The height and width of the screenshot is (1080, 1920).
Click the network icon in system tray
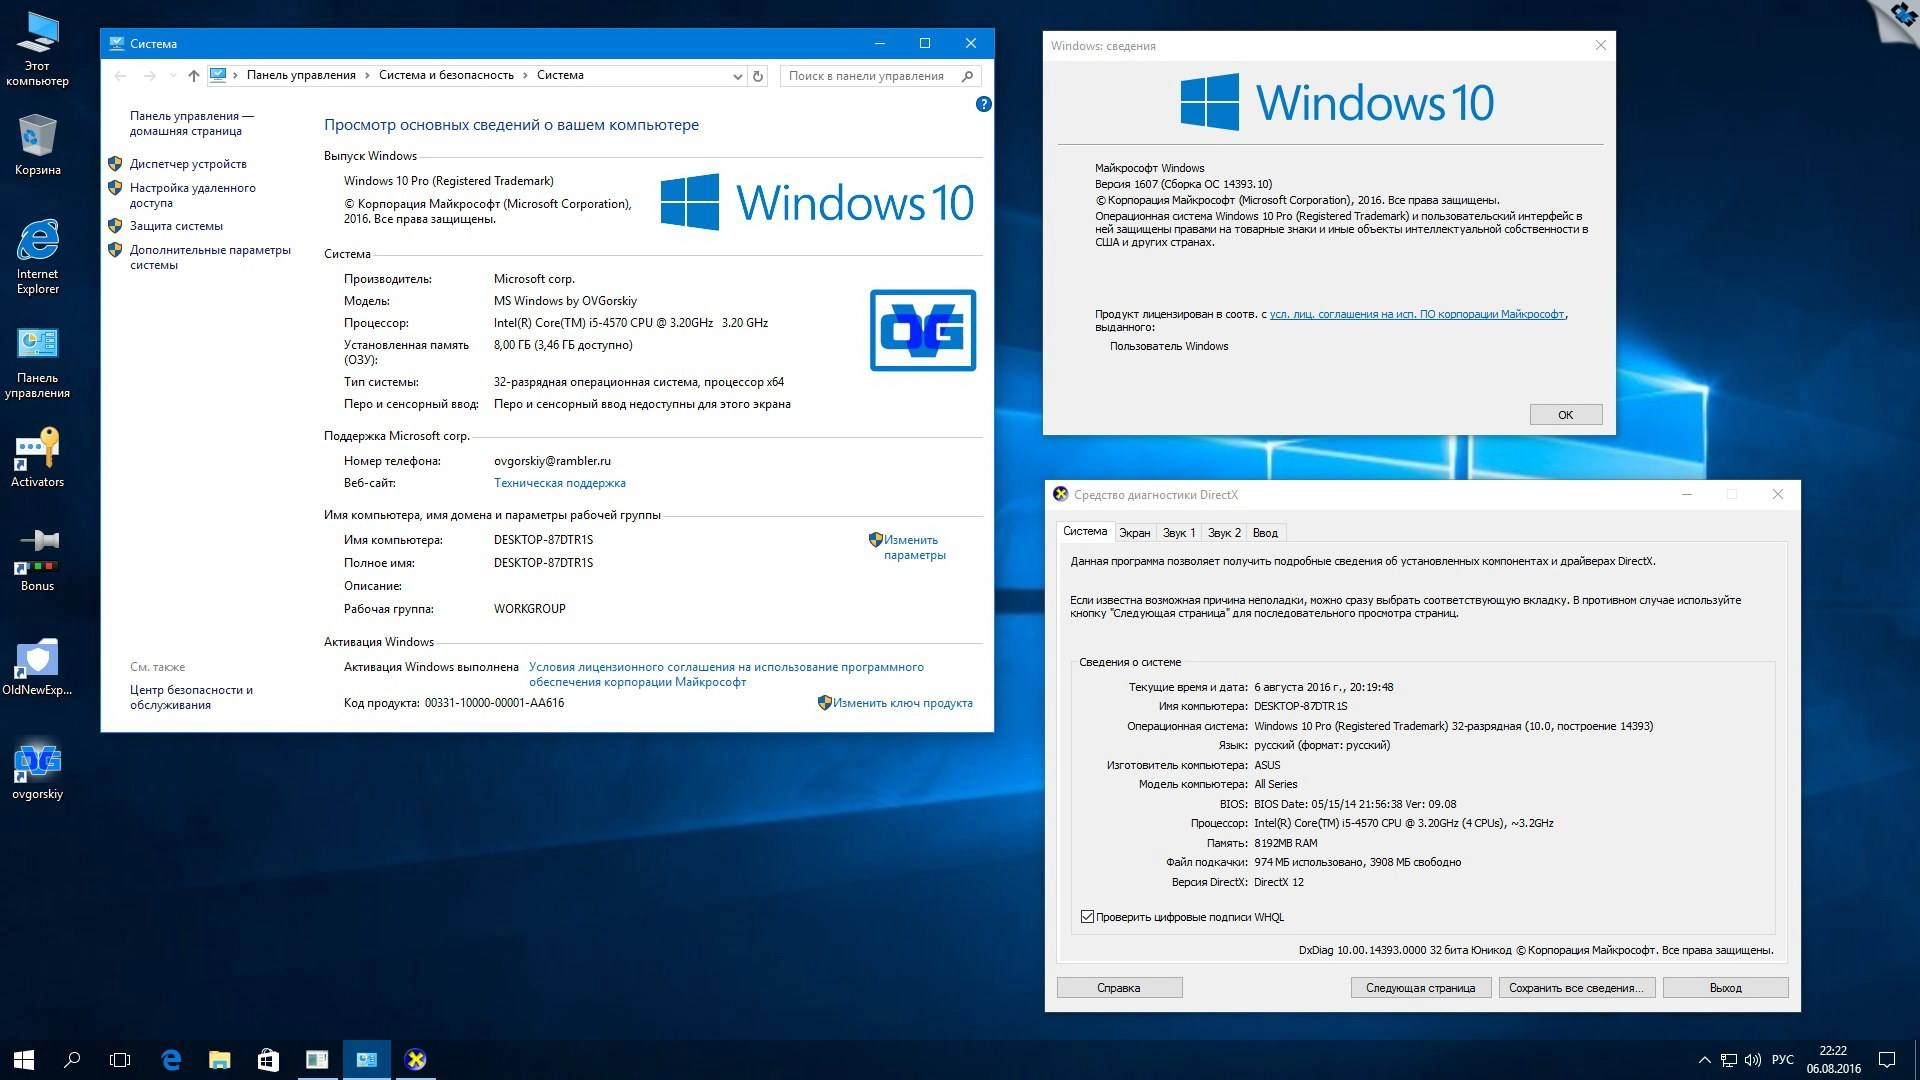(x=1729, y=1059)
